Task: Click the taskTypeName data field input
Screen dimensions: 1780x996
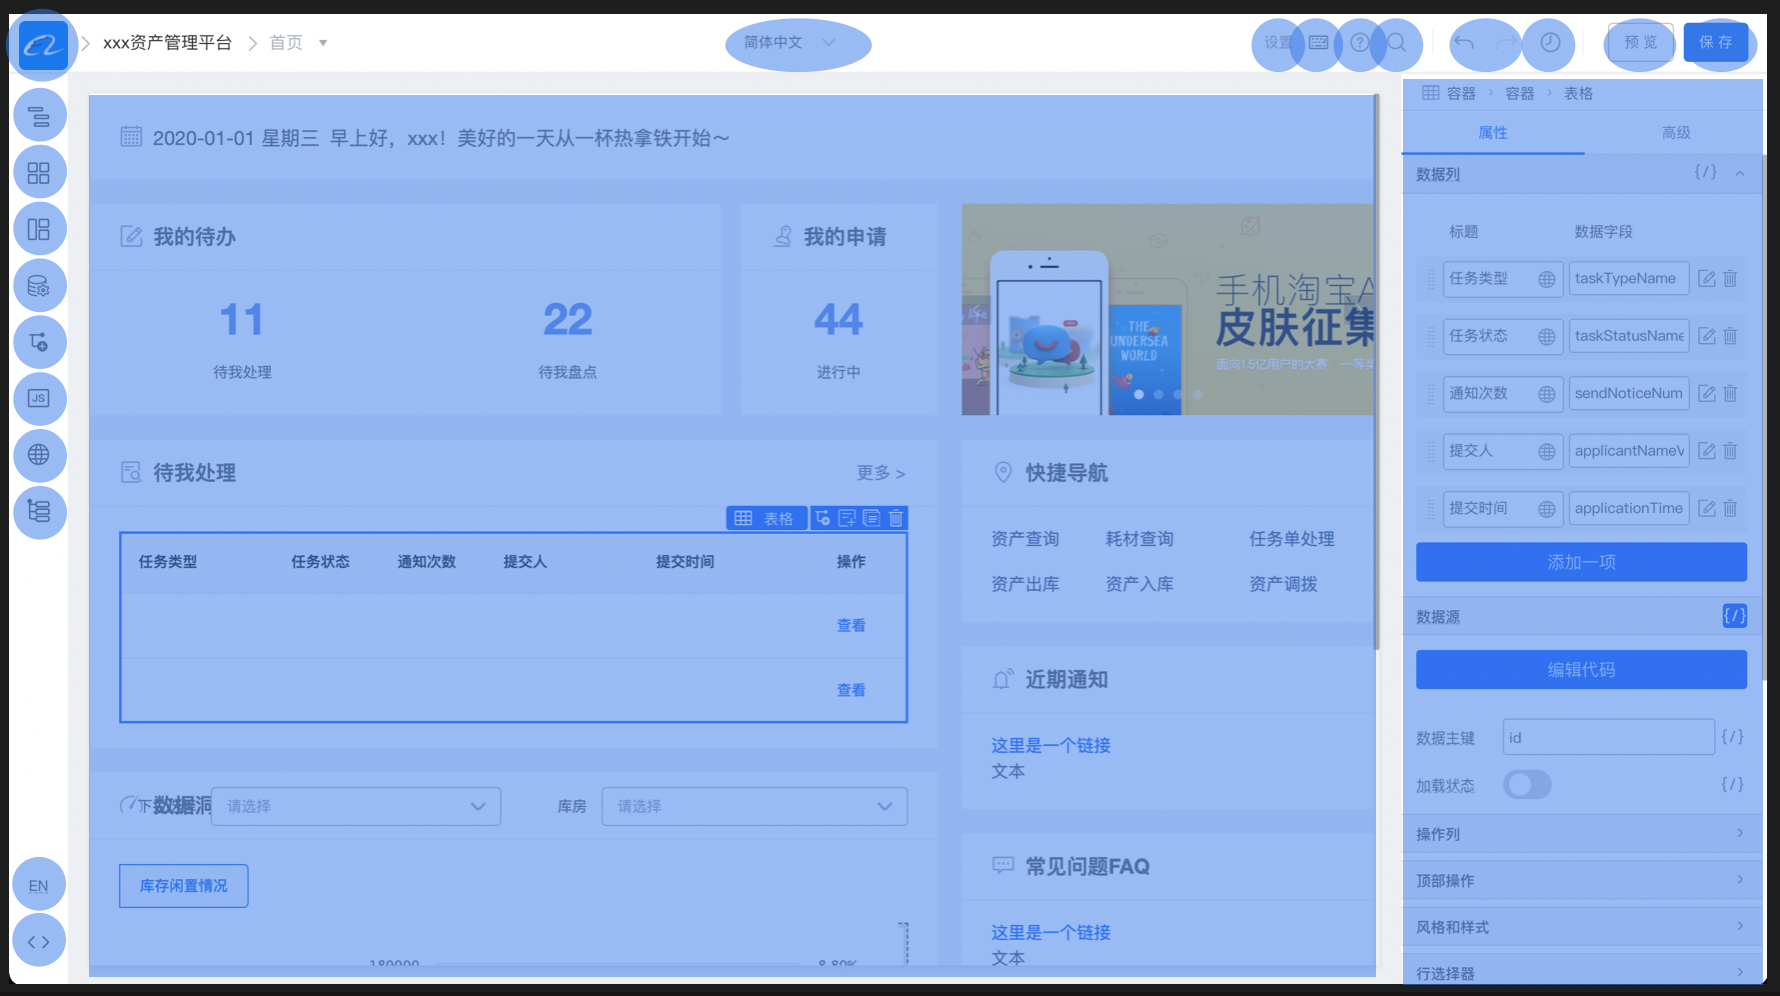Action: (x=1629, y=279)
